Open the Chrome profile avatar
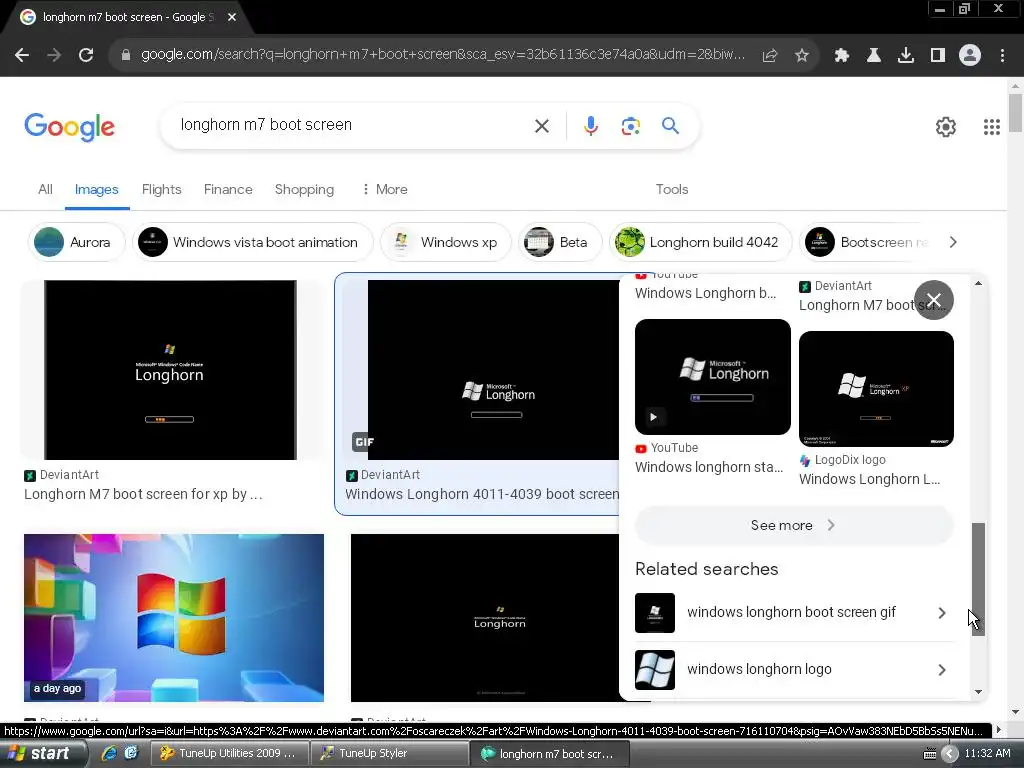The height and width of the screenshot is (768, 1024). (x=970, y=56)
